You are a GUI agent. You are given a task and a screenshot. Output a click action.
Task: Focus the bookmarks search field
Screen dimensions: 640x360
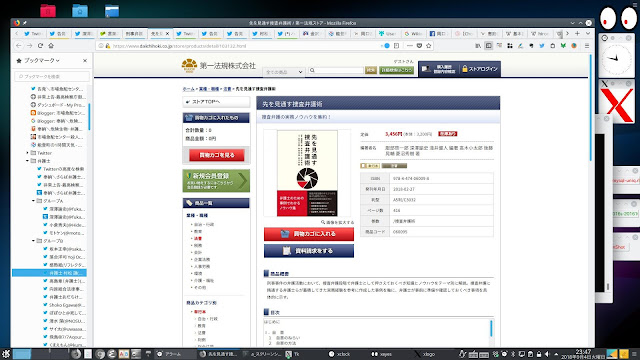coord(52,76)
